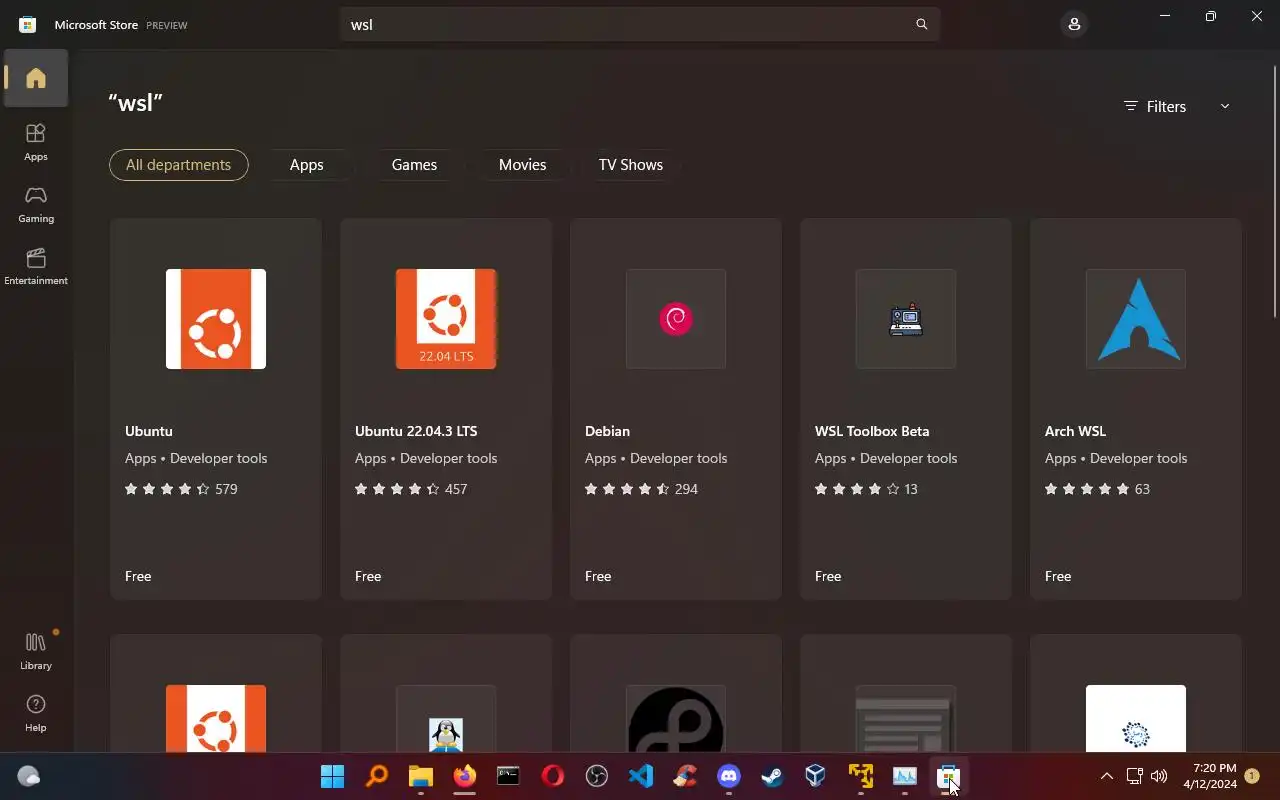Open the network tray icon
Screen dimensions: 1280x800
[x=1134, y=776]
